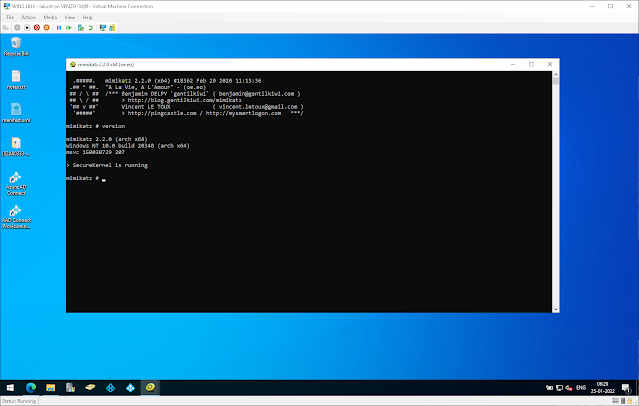Click the "mimikatz 2.2.0 (arch x64)" line
This screenshot has width=639, height=406.
tap(107, 139)
